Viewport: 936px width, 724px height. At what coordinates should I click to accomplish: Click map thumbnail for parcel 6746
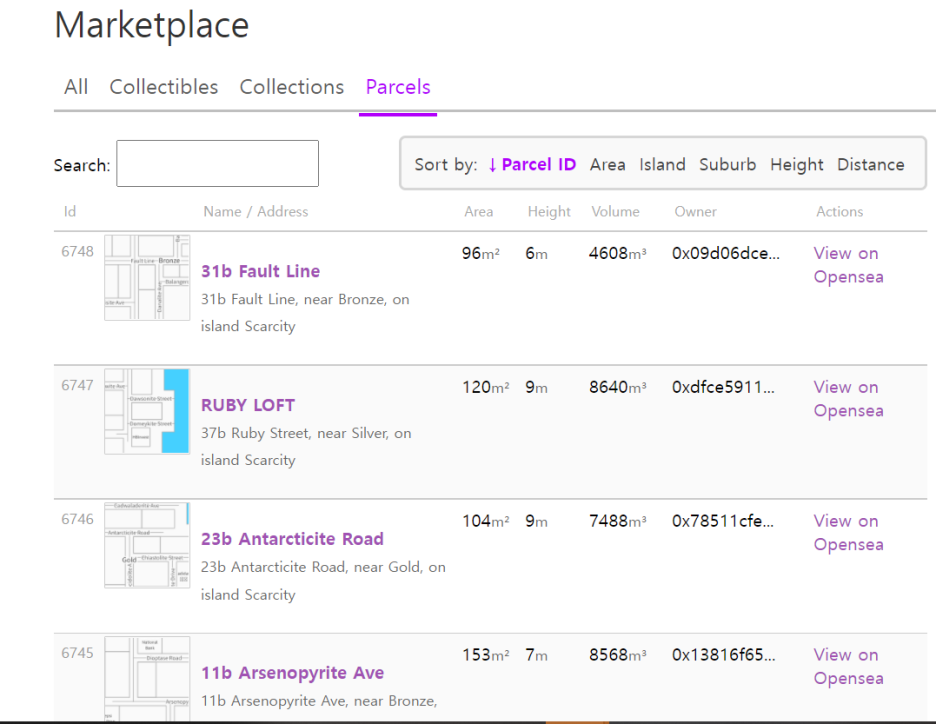[147, 545]
